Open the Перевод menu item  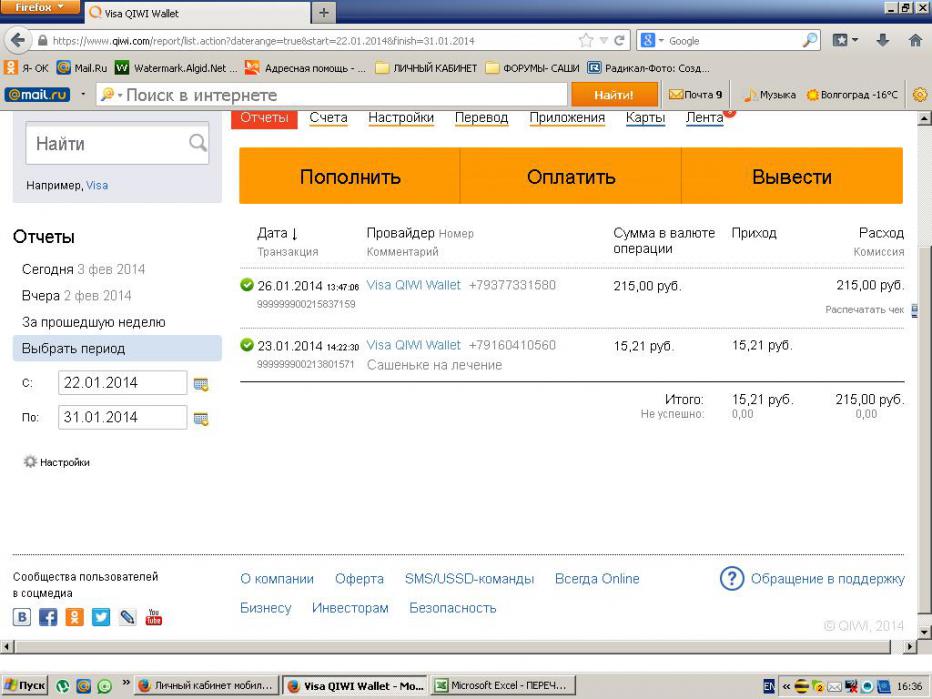[x=481, y=118]
